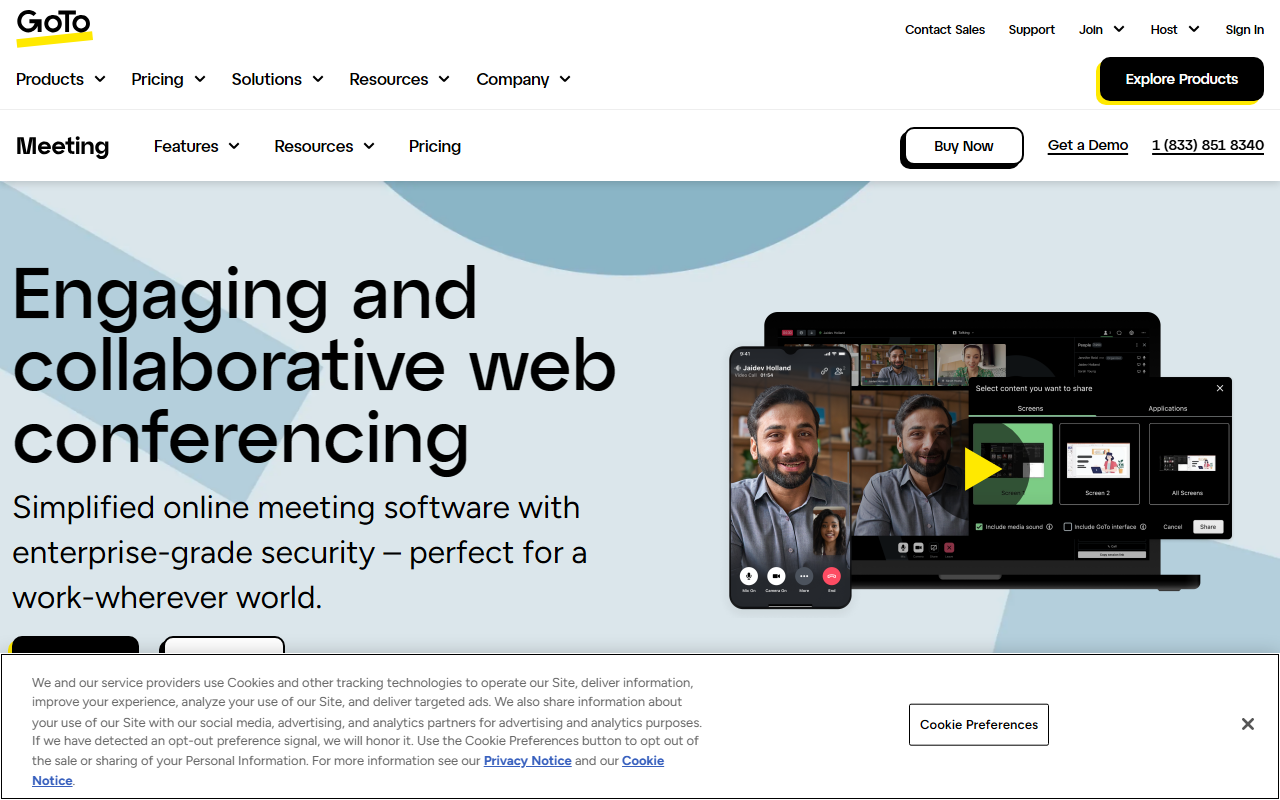Screen dimensions: 1280x800
Task: Open the Contact Sales link
Action: [945, 30]
